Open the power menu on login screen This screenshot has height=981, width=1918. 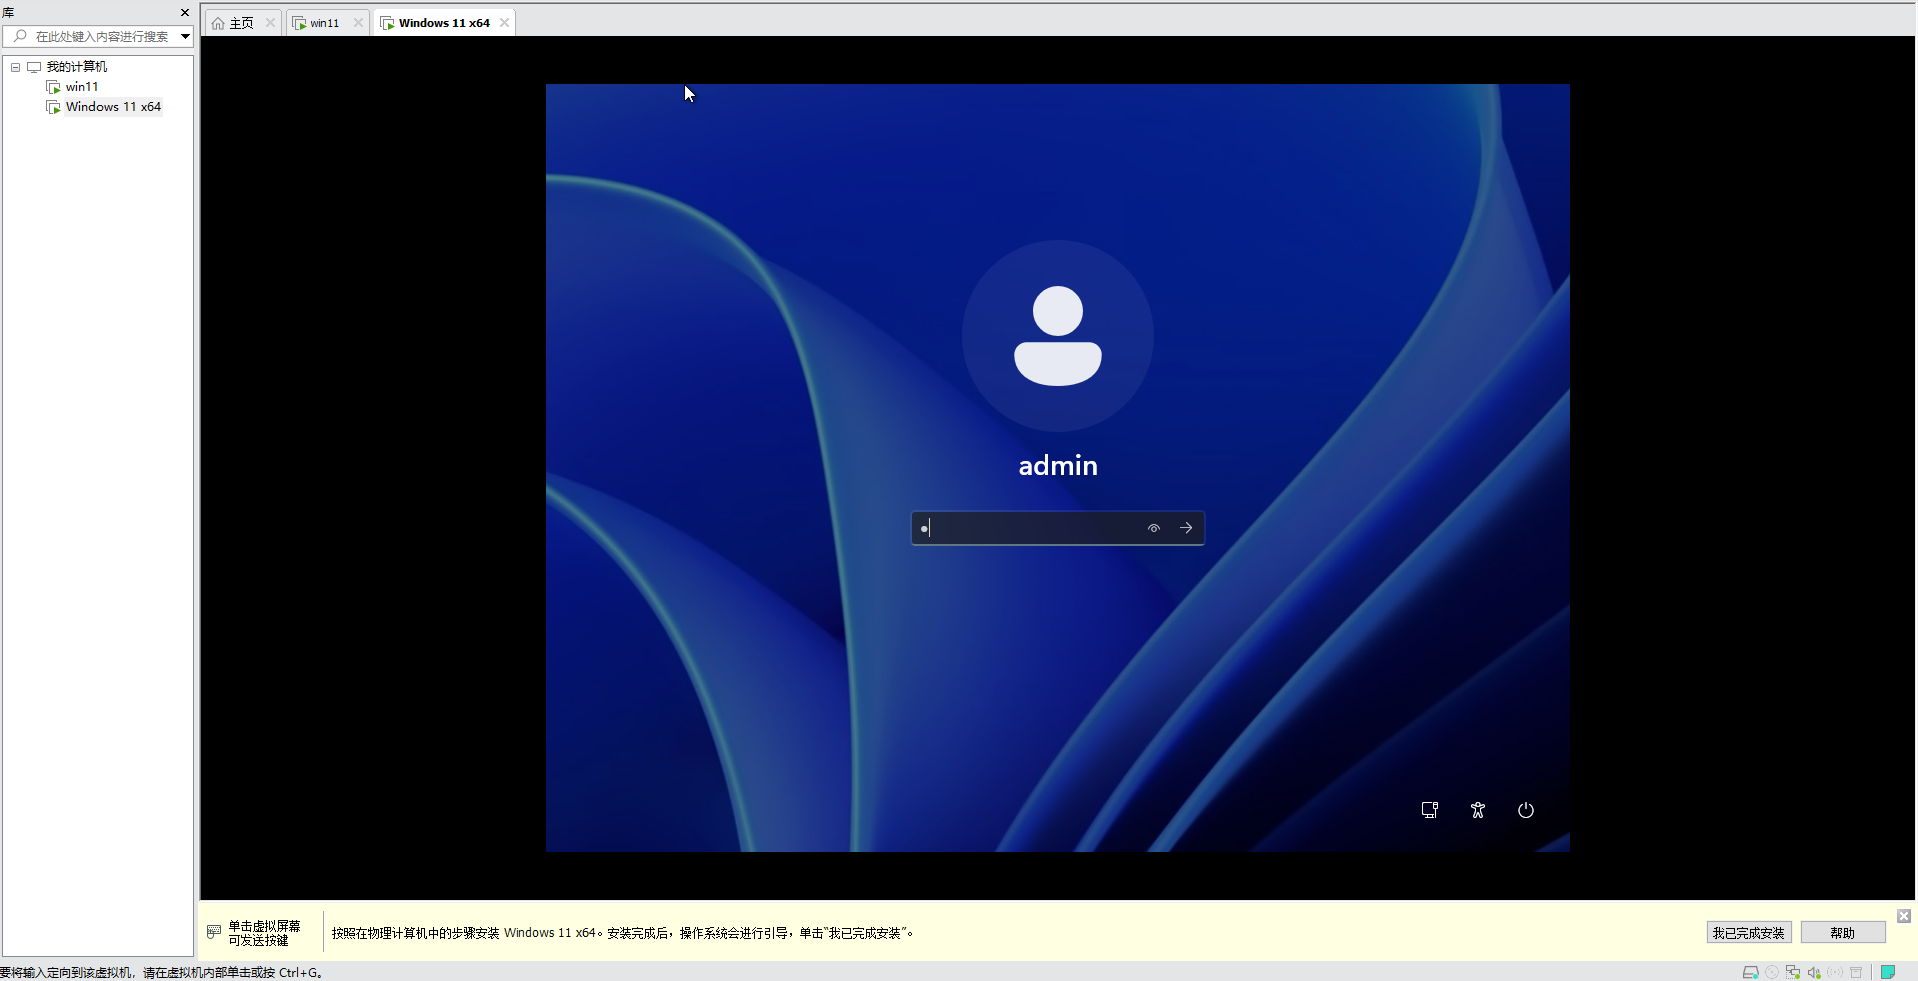coord(1526,810)
